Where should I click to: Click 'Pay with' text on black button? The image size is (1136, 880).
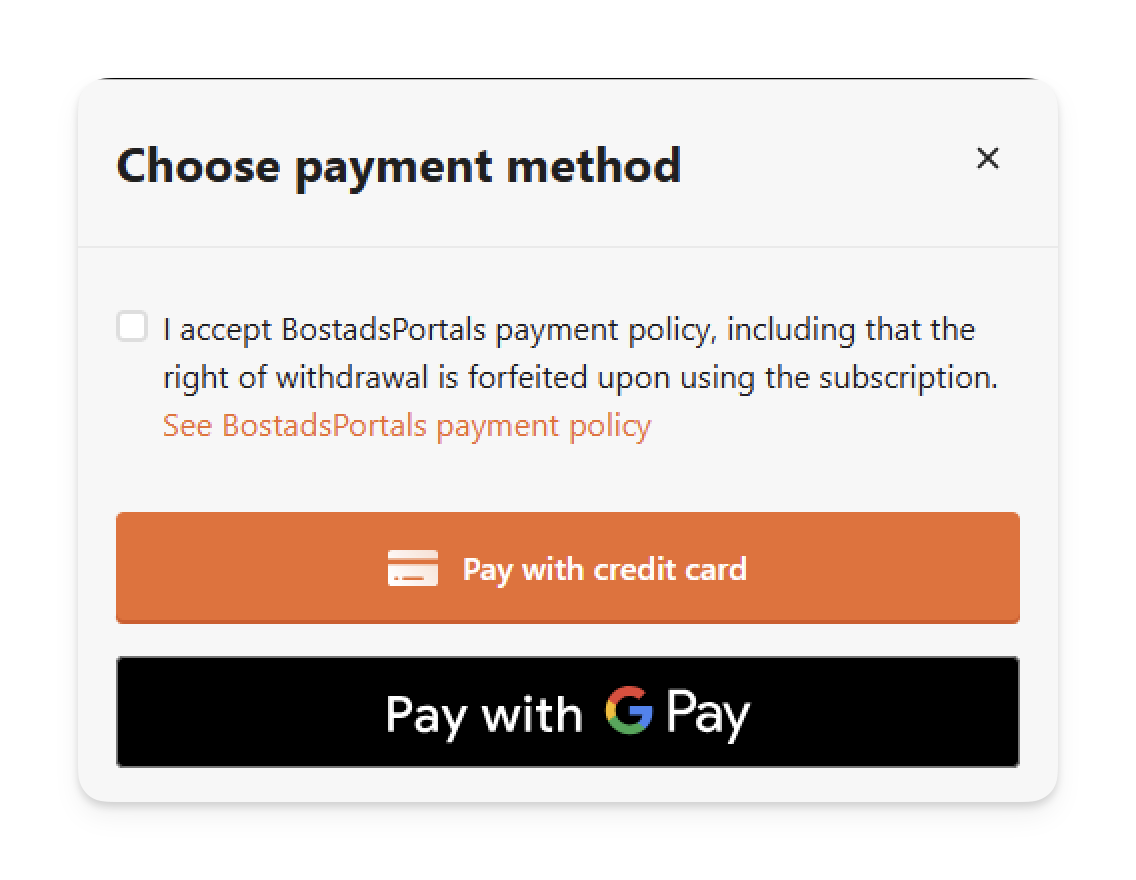[x=484, y=715]
